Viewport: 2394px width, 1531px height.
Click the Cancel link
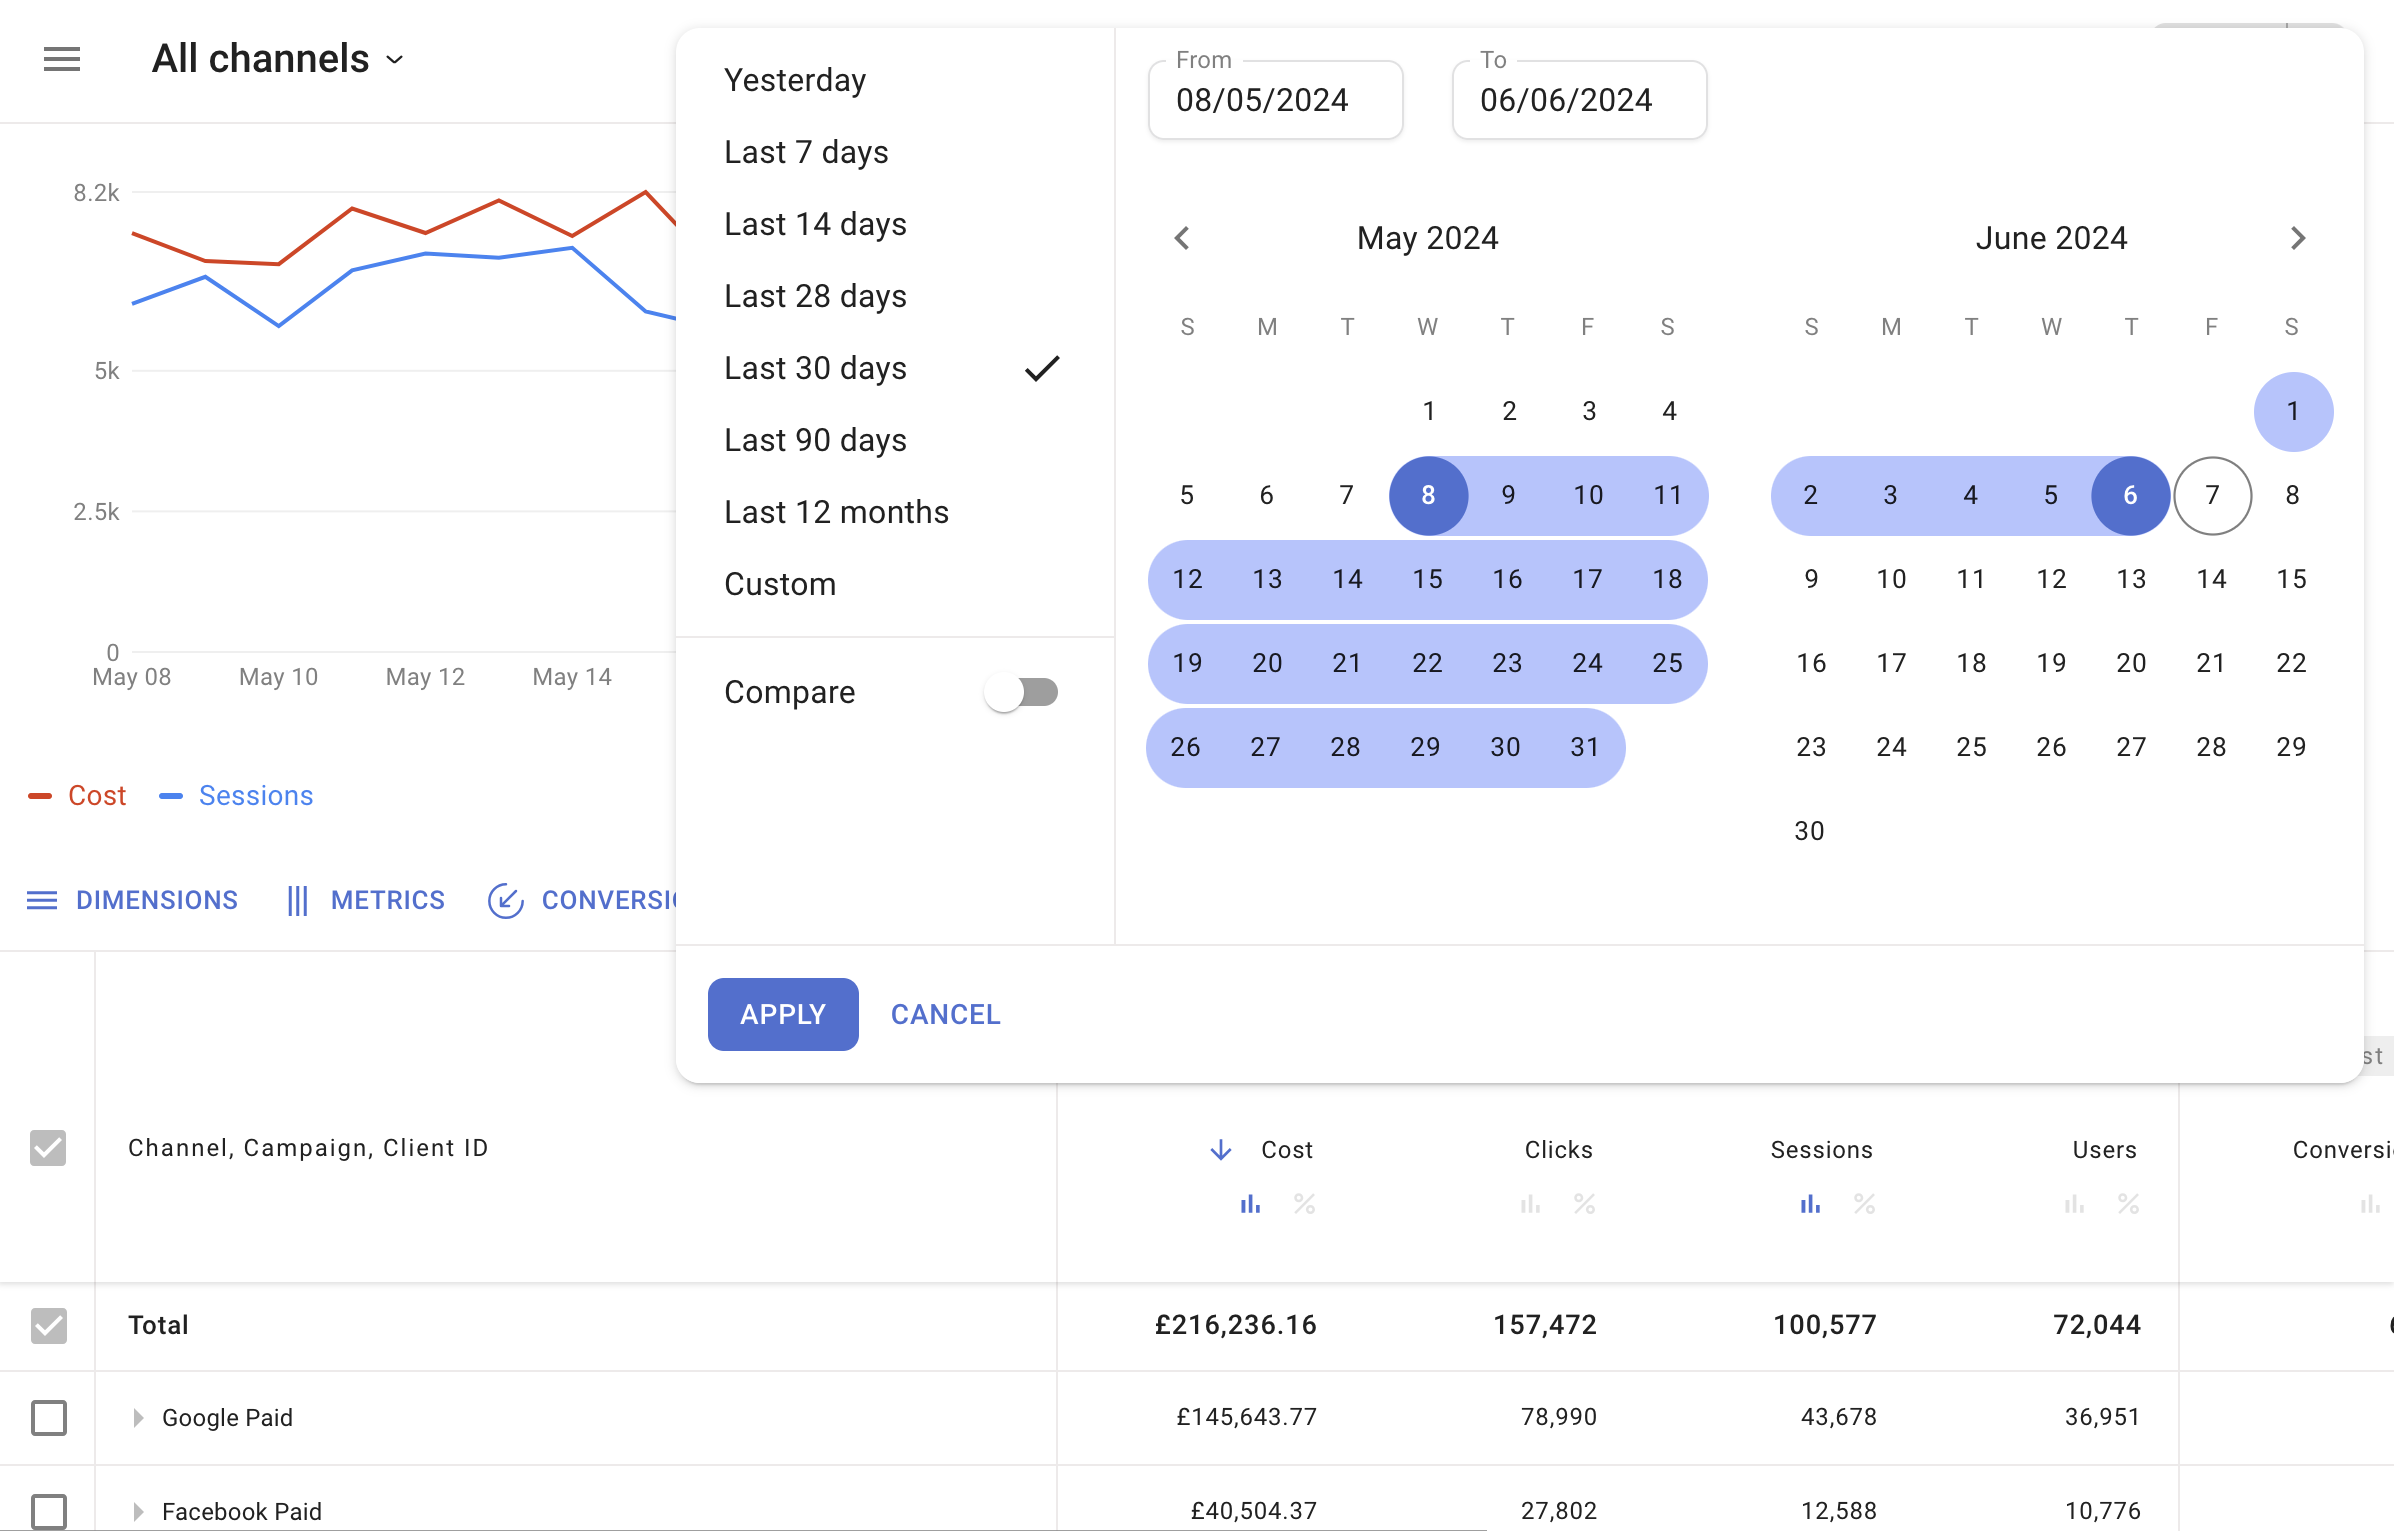(x=944, y=1014)
